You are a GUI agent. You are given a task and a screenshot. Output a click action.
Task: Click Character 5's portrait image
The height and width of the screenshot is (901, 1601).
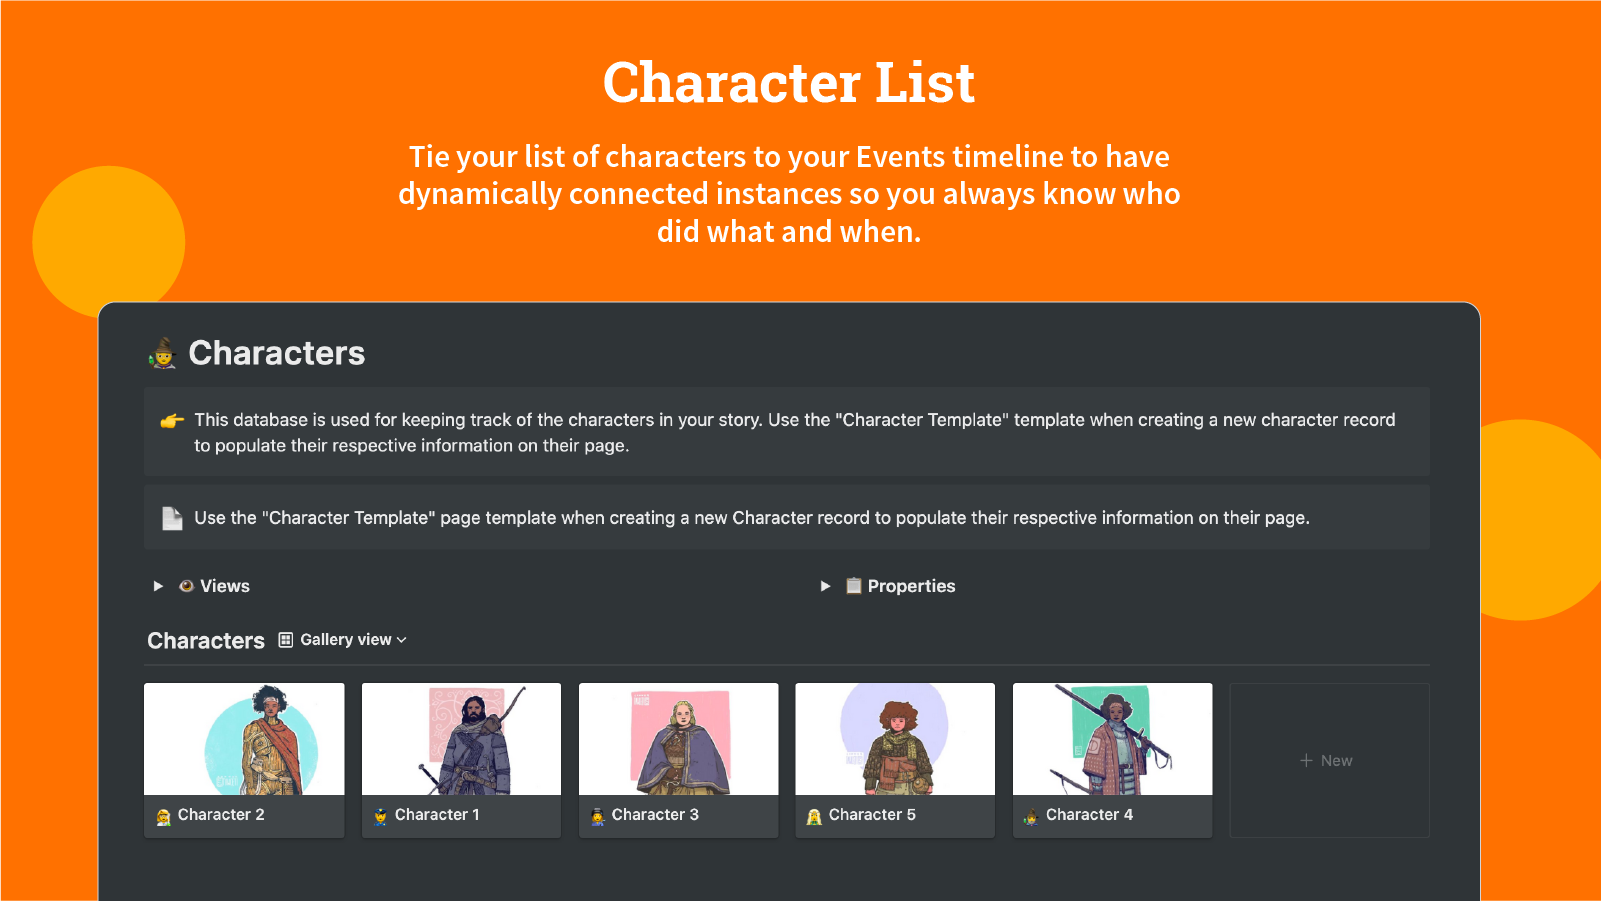(x=894, y=740)
